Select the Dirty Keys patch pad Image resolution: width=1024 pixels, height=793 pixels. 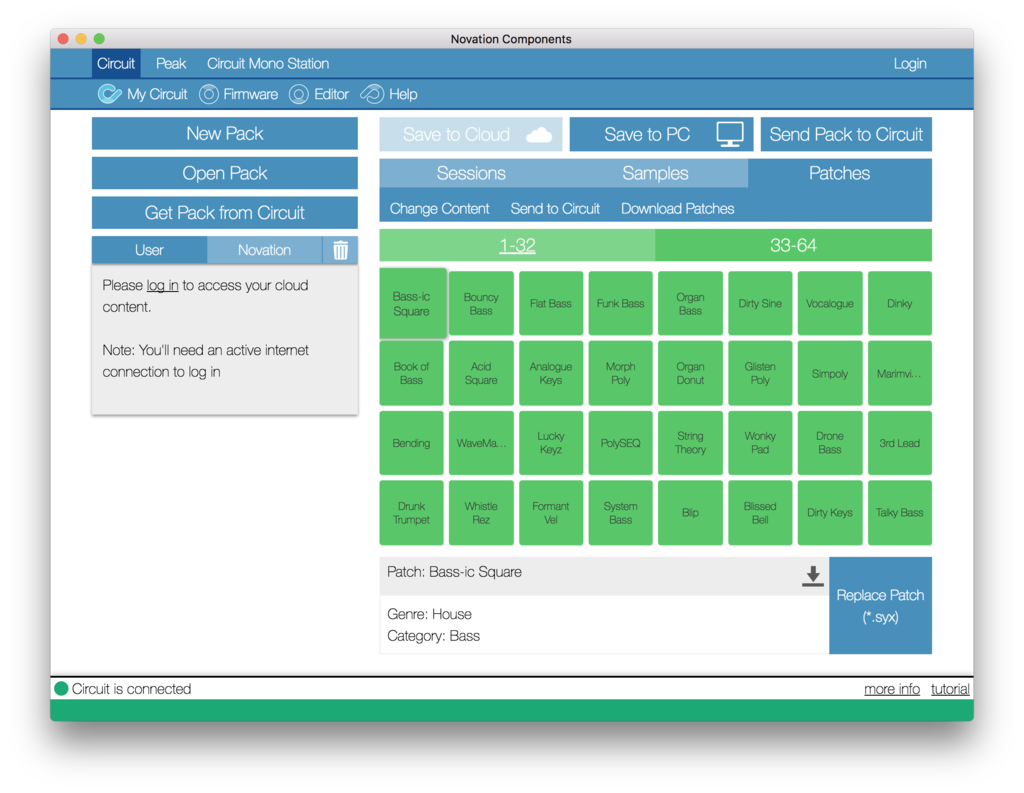coord(830,513)
